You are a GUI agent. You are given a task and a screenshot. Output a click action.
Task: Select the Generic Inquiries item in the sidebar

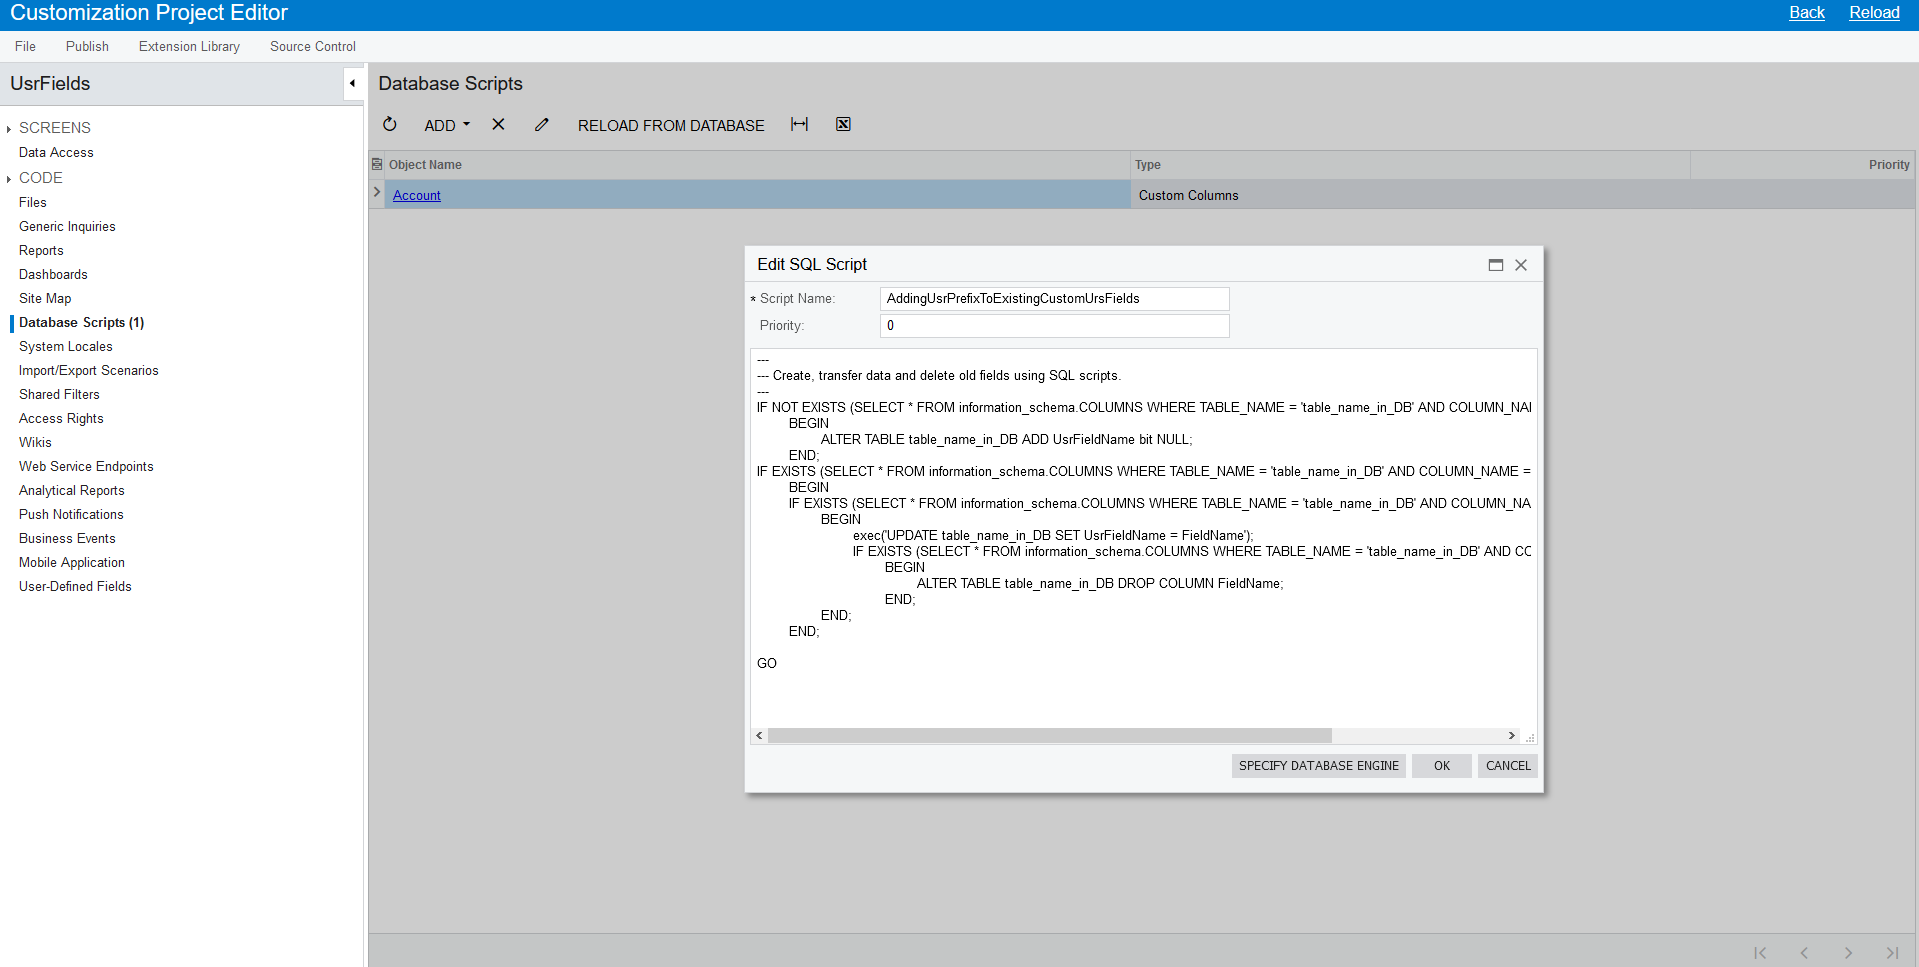tap(66, 226)
